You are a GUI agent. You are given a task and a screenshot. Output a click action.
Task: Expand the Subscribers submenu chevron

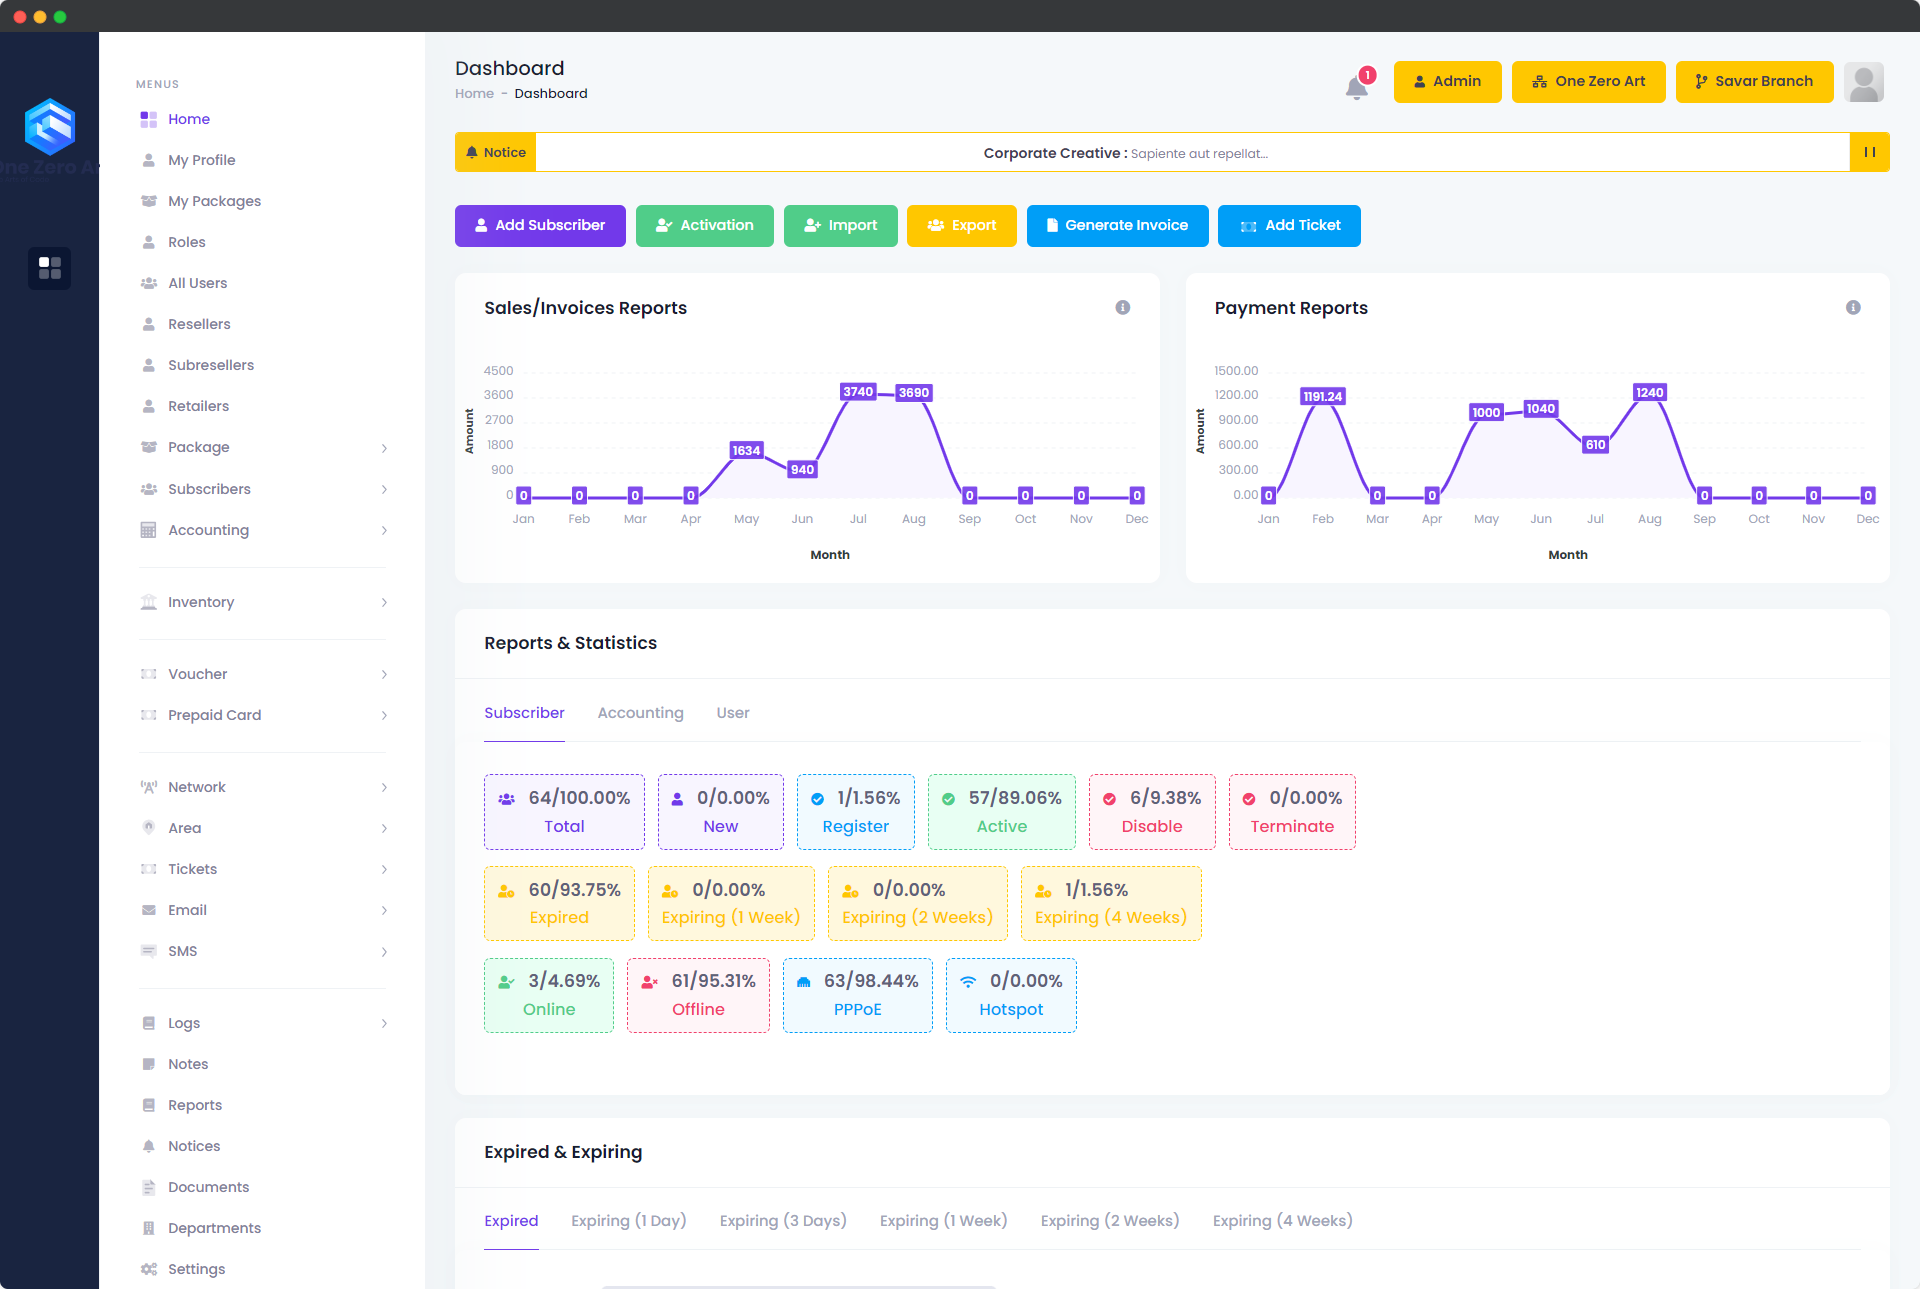pyautogui.click(x=384, y=489)
